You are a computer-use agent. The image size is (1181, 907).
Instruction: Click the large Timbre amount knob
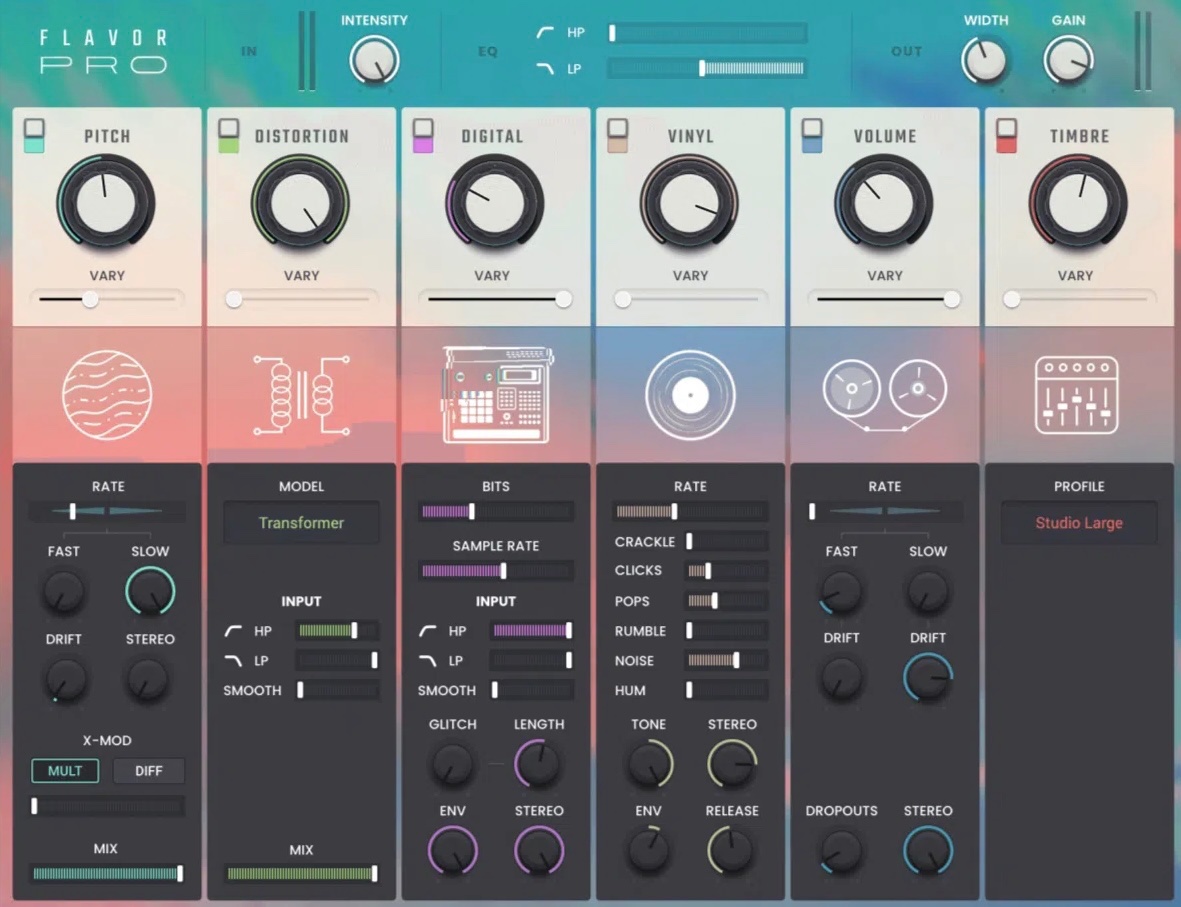pos(1078,202)
